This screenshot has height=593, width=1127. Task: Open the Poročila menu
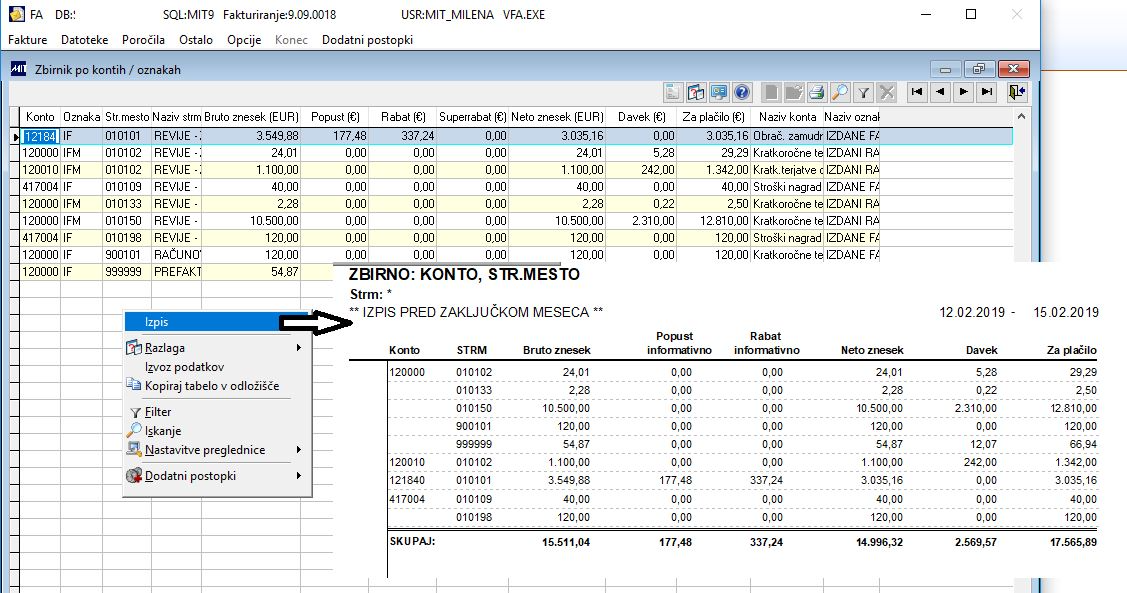(144, 40)
